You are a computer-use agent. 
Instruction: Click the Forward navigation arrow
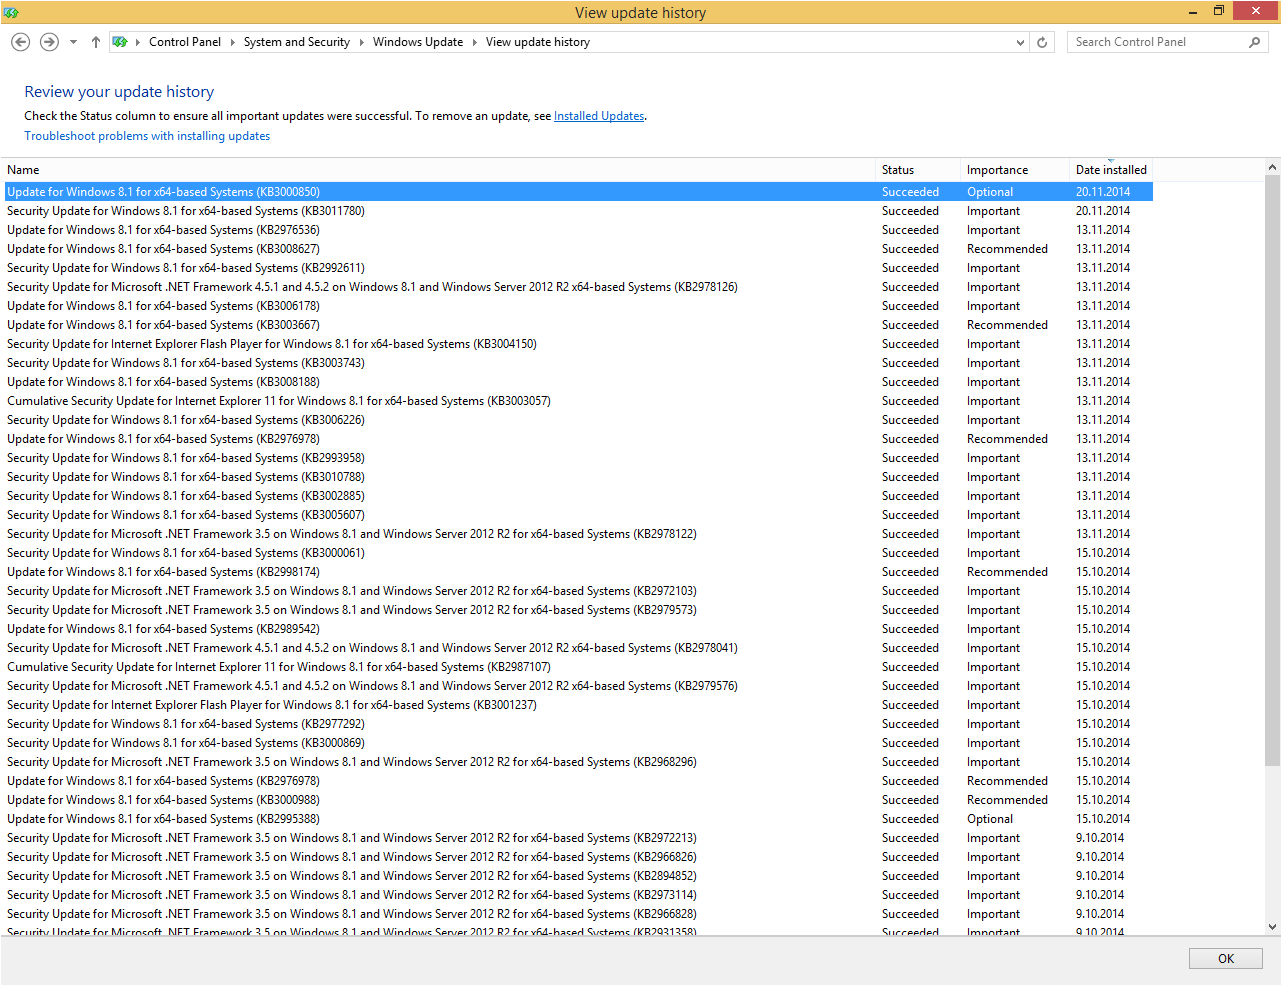49,42
